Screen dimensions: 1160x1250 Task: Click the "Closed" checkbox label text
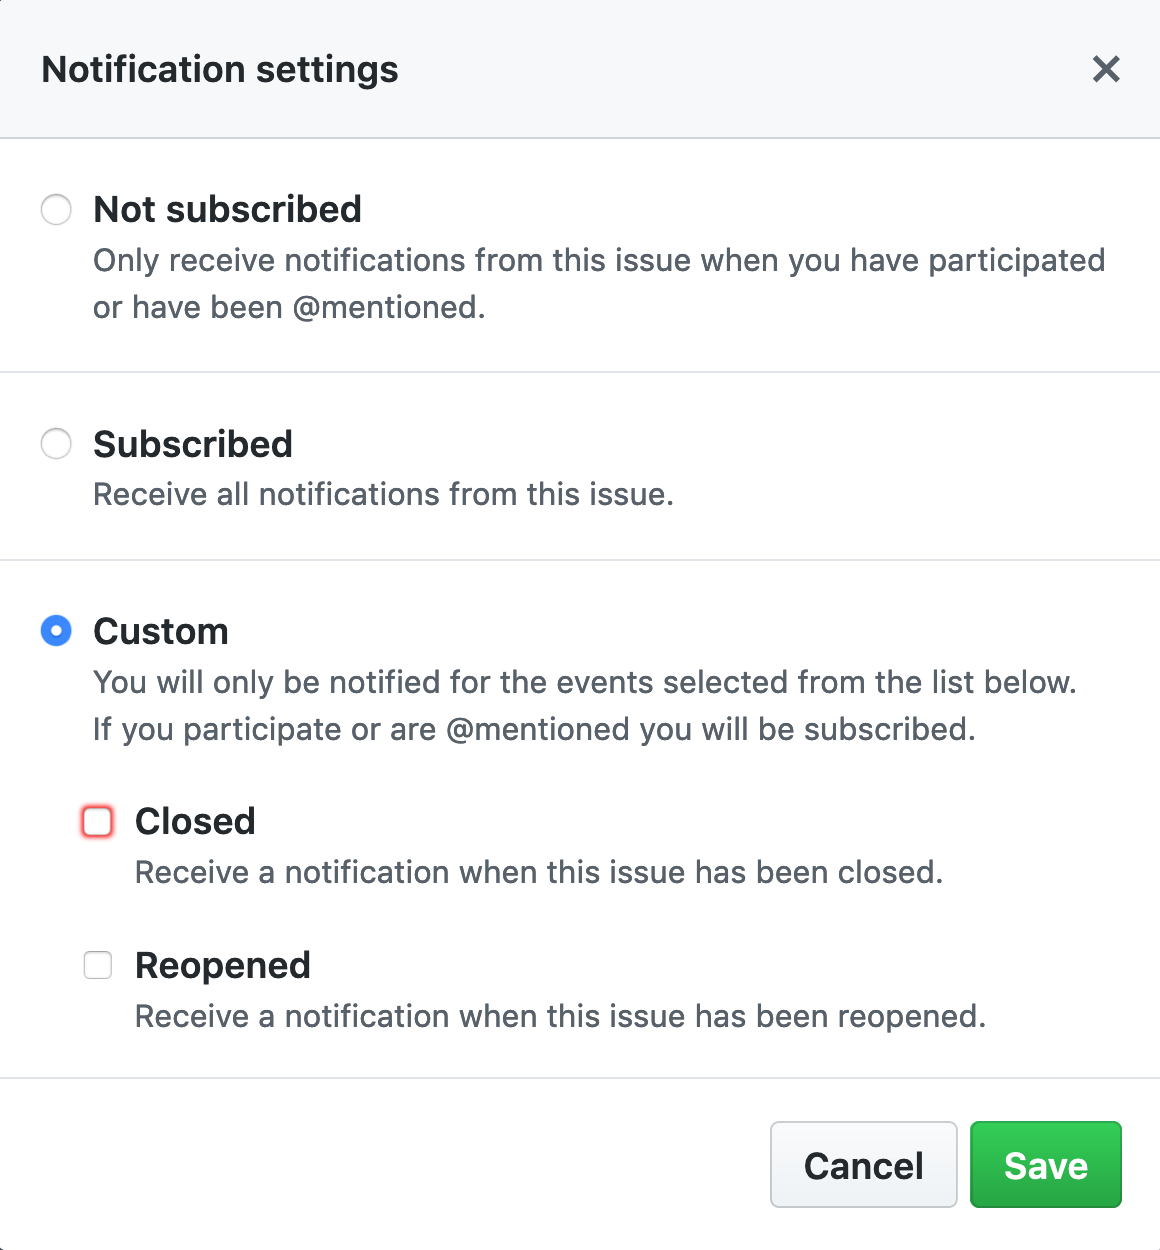pos(195,821)
